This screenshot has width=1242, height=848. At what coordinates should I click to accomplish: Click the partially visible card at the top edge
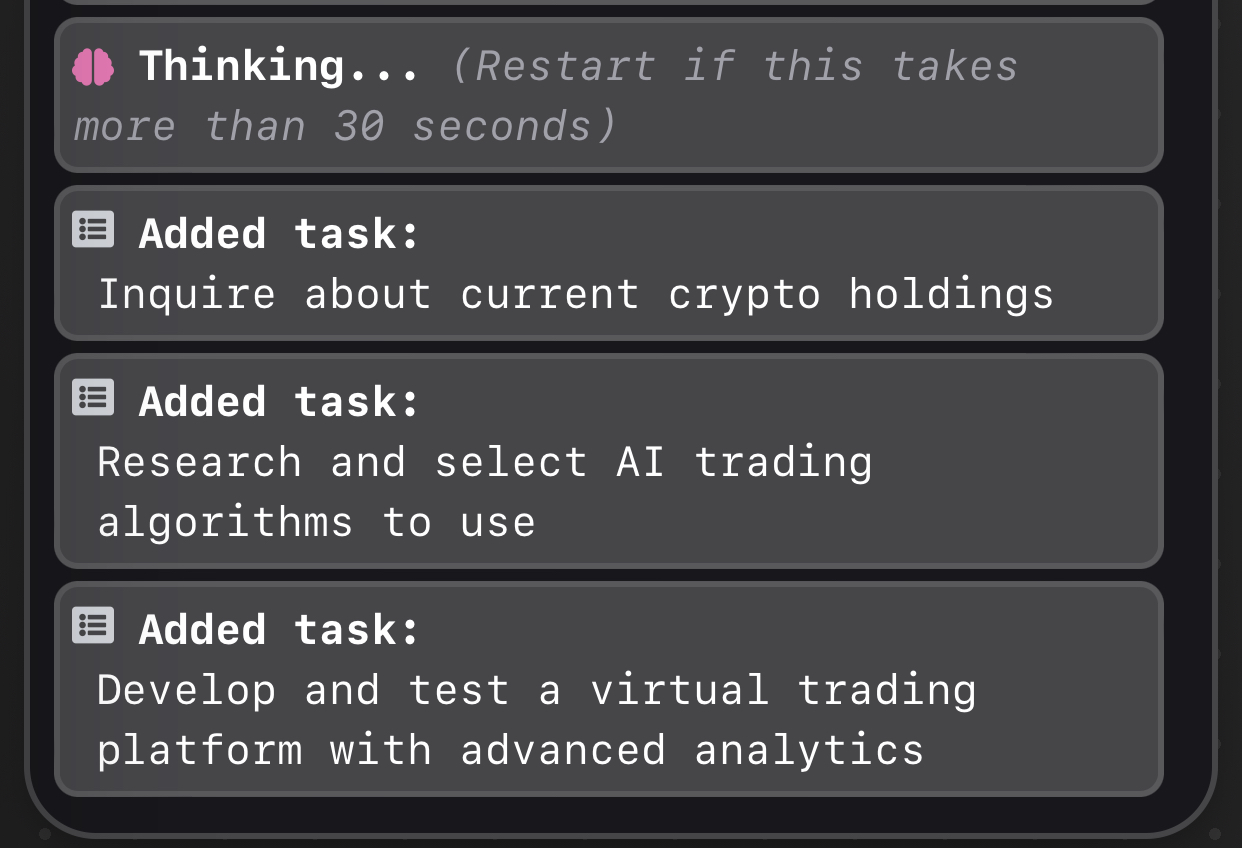(x=609, y=2)
